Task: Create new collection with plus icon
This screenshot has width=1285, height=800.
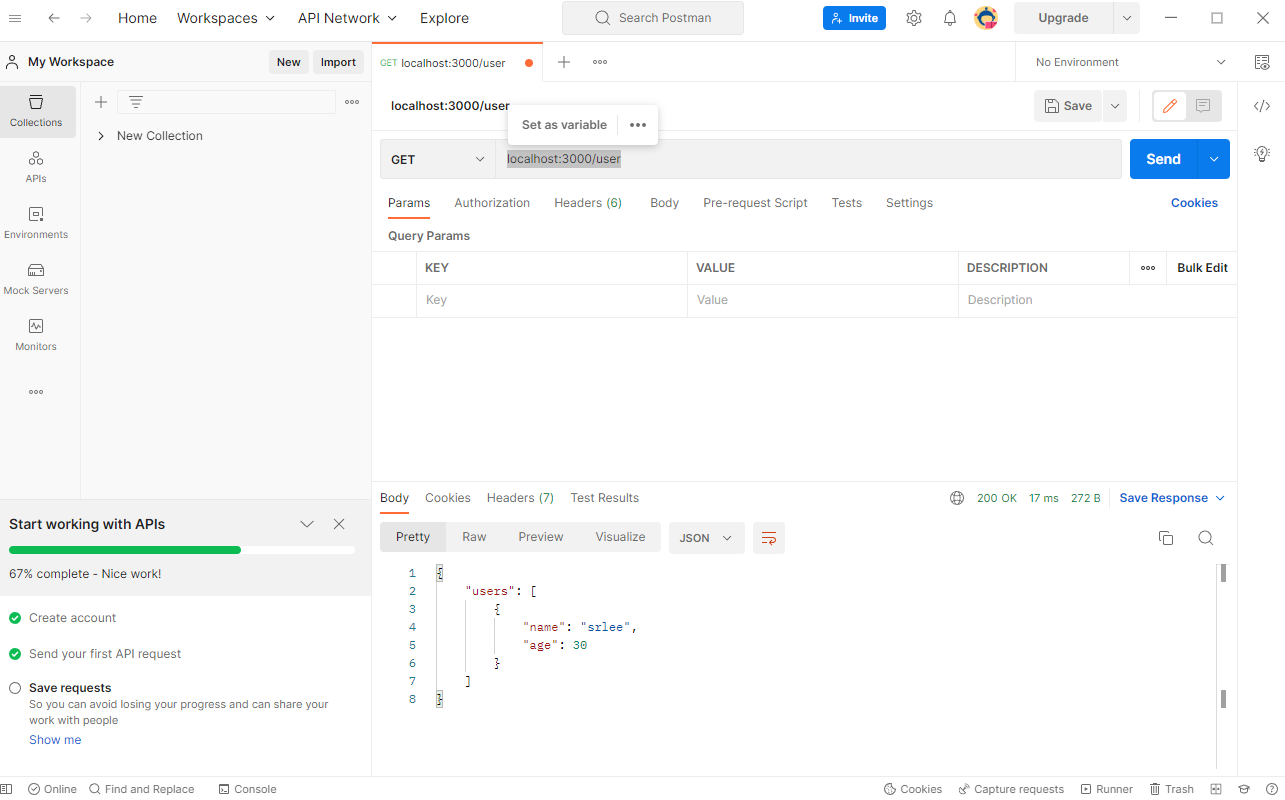Action: point(101,102)
